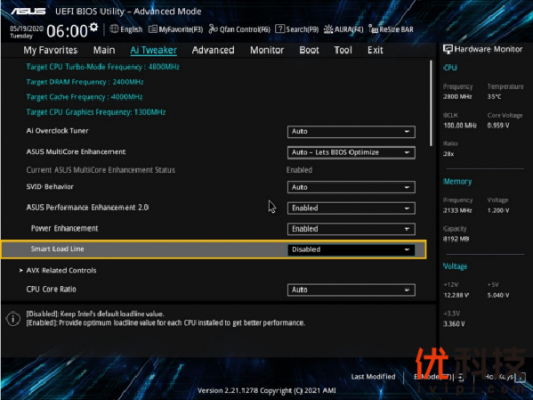Image resolution: width=533 pixels, height=400 pixels.
Task: Click the Power Enhancement label
Action: pos(64,228)
